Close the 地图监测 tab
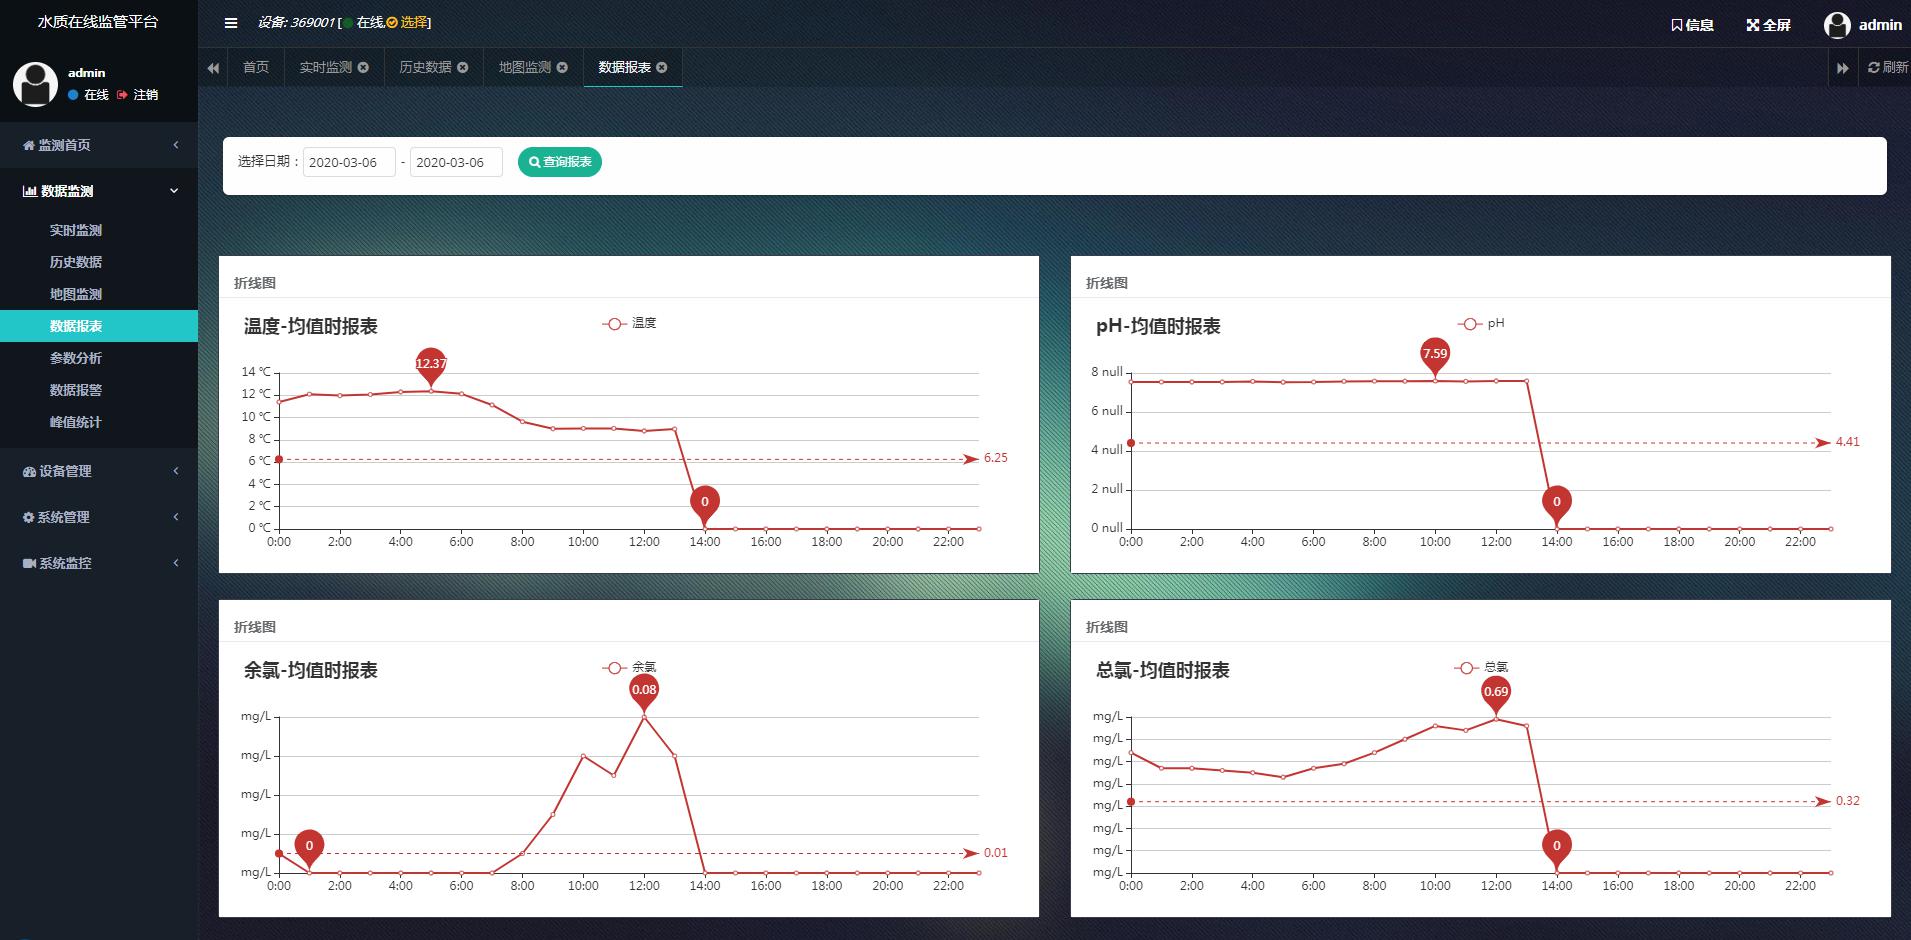The width and height of the screenshot is (1911, 940). tap(562, 68)
